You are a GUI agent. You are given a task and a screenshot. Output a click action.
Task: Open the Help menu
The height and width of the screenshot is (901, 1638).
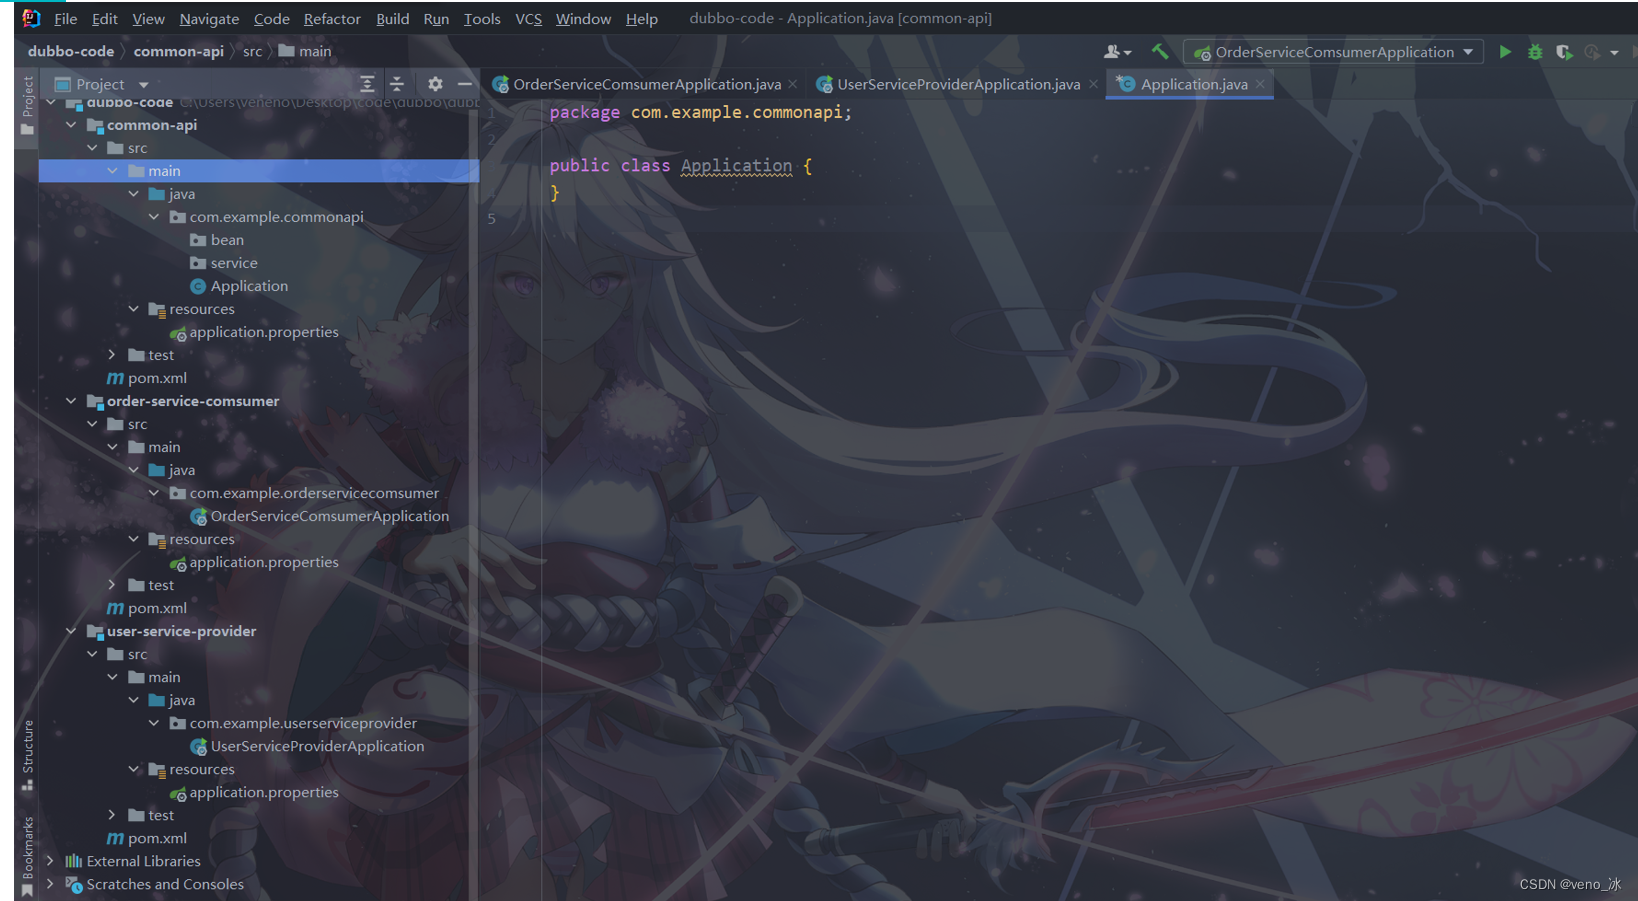(x=642, y=19)
